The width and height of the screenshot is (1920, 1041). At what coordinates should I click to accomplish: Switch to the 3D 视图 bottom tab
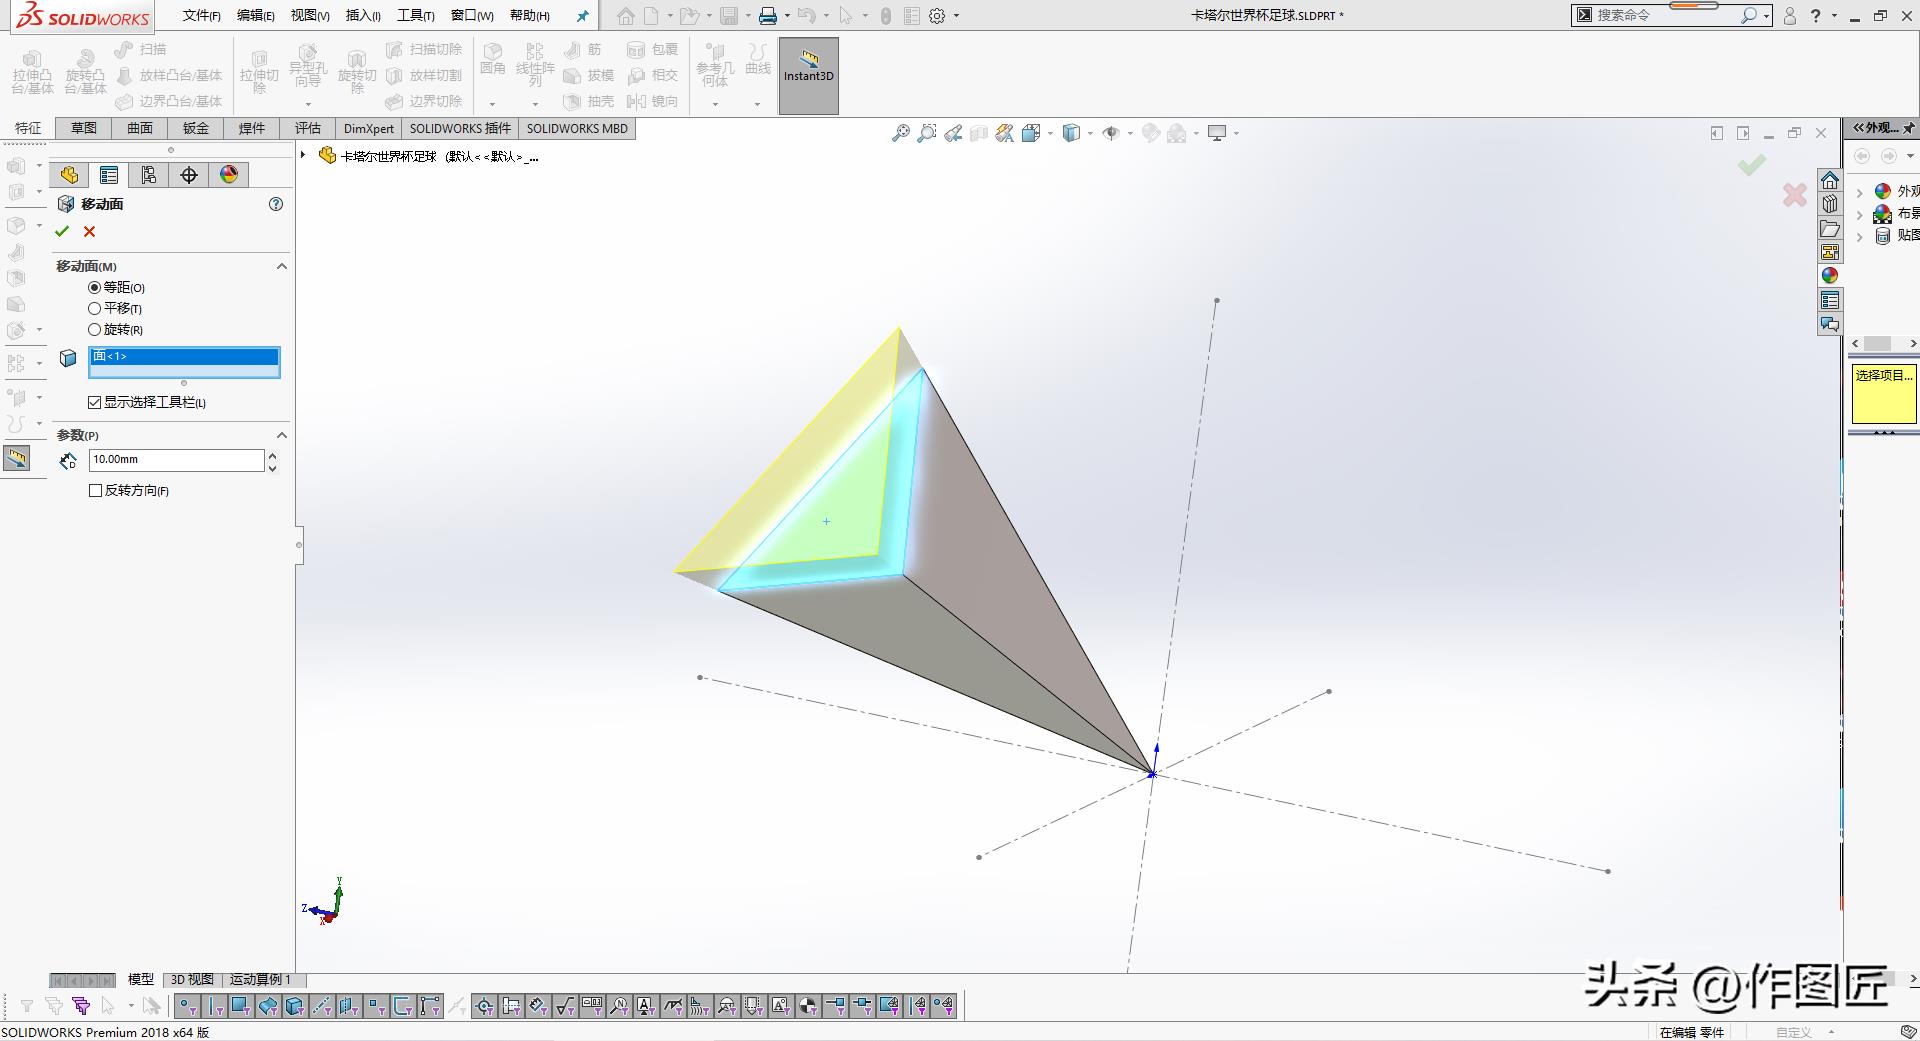(x=192, y=979)
